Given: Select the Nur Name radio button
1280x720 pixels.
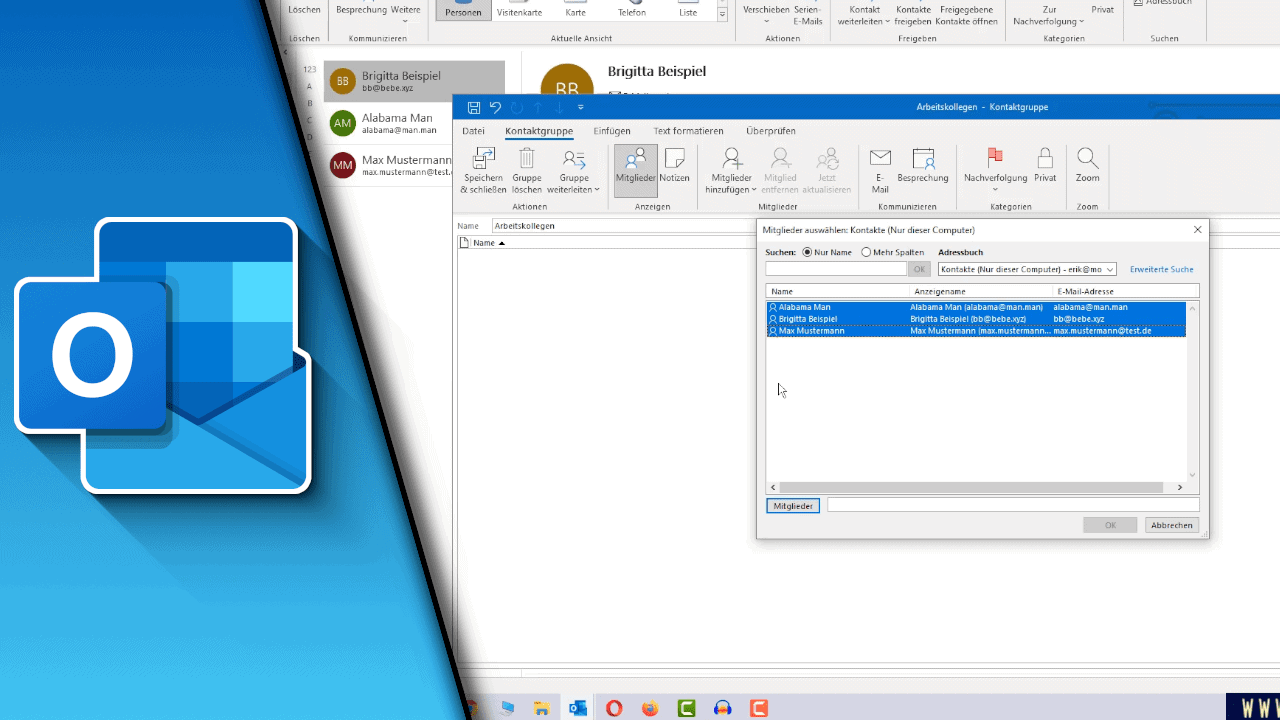Looking at the screenshot, I should point(808,253).
